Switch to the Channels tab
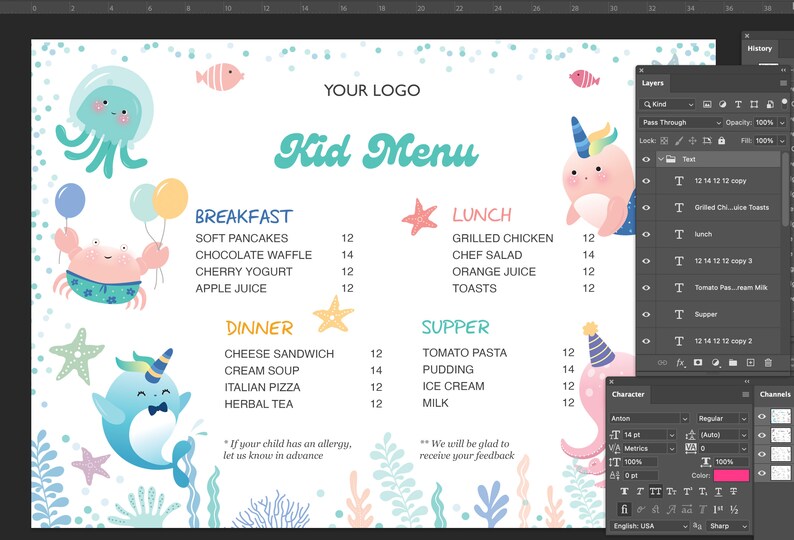The image size is (794, 540). [x=775, y=394]
